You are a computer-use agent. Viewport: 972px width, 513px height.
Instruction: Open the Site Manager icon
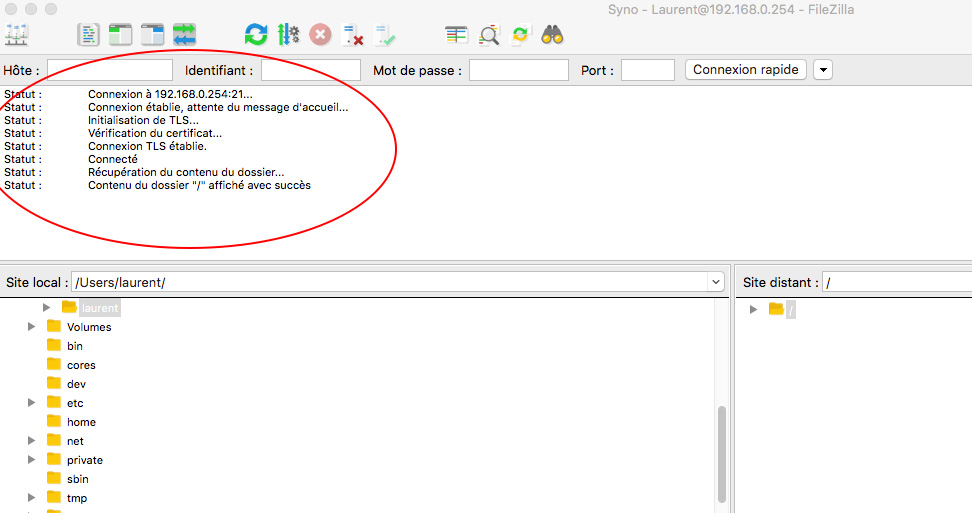[x=16, y=35]
